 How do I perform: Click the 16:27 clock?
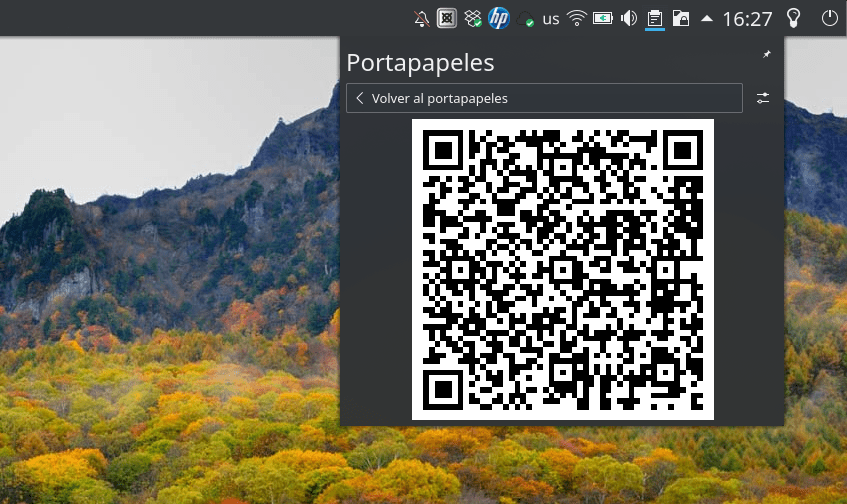[747, 19]
